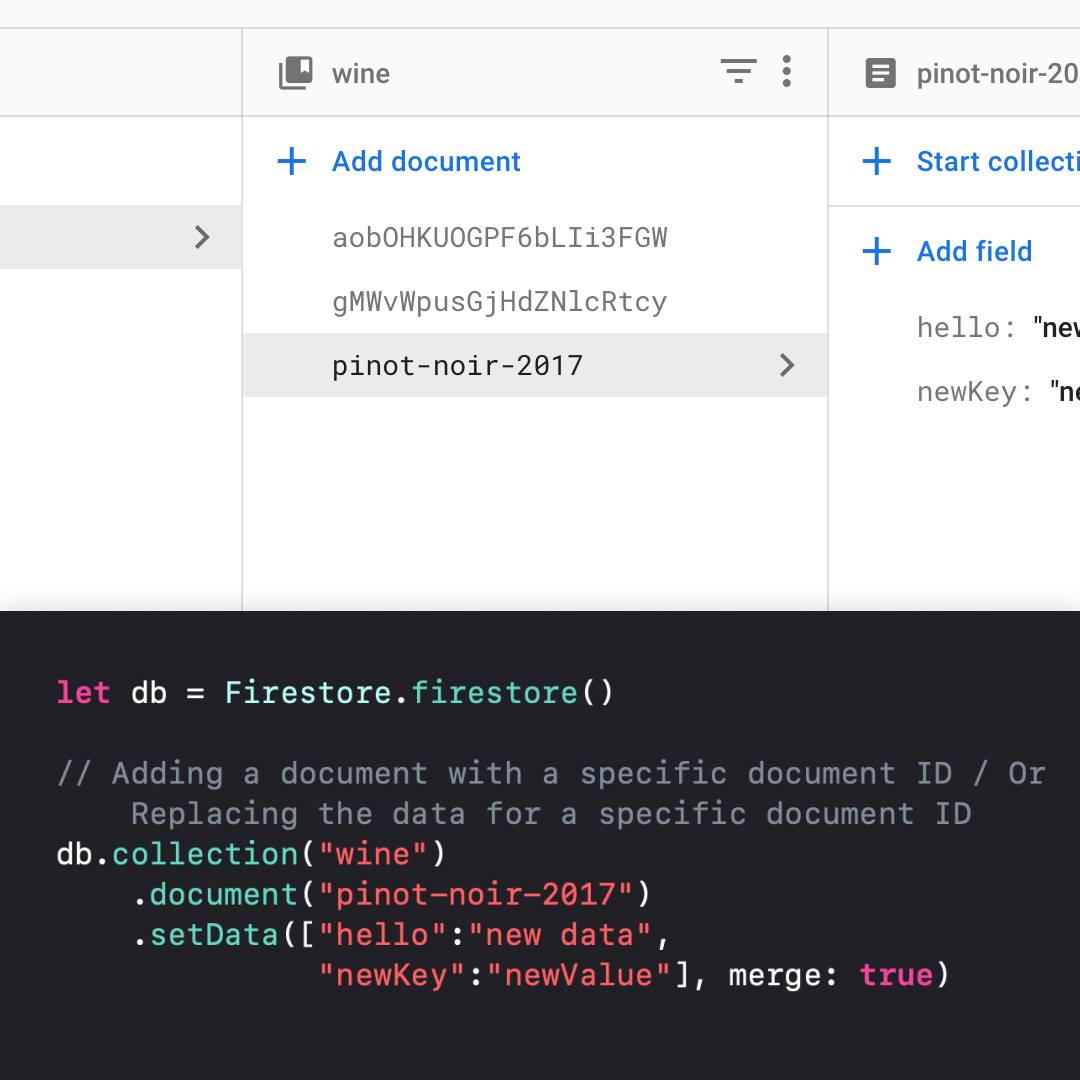Open the filter list icon in wine column
Screen dimensions: 1080x1080
(x=738, y=71)
